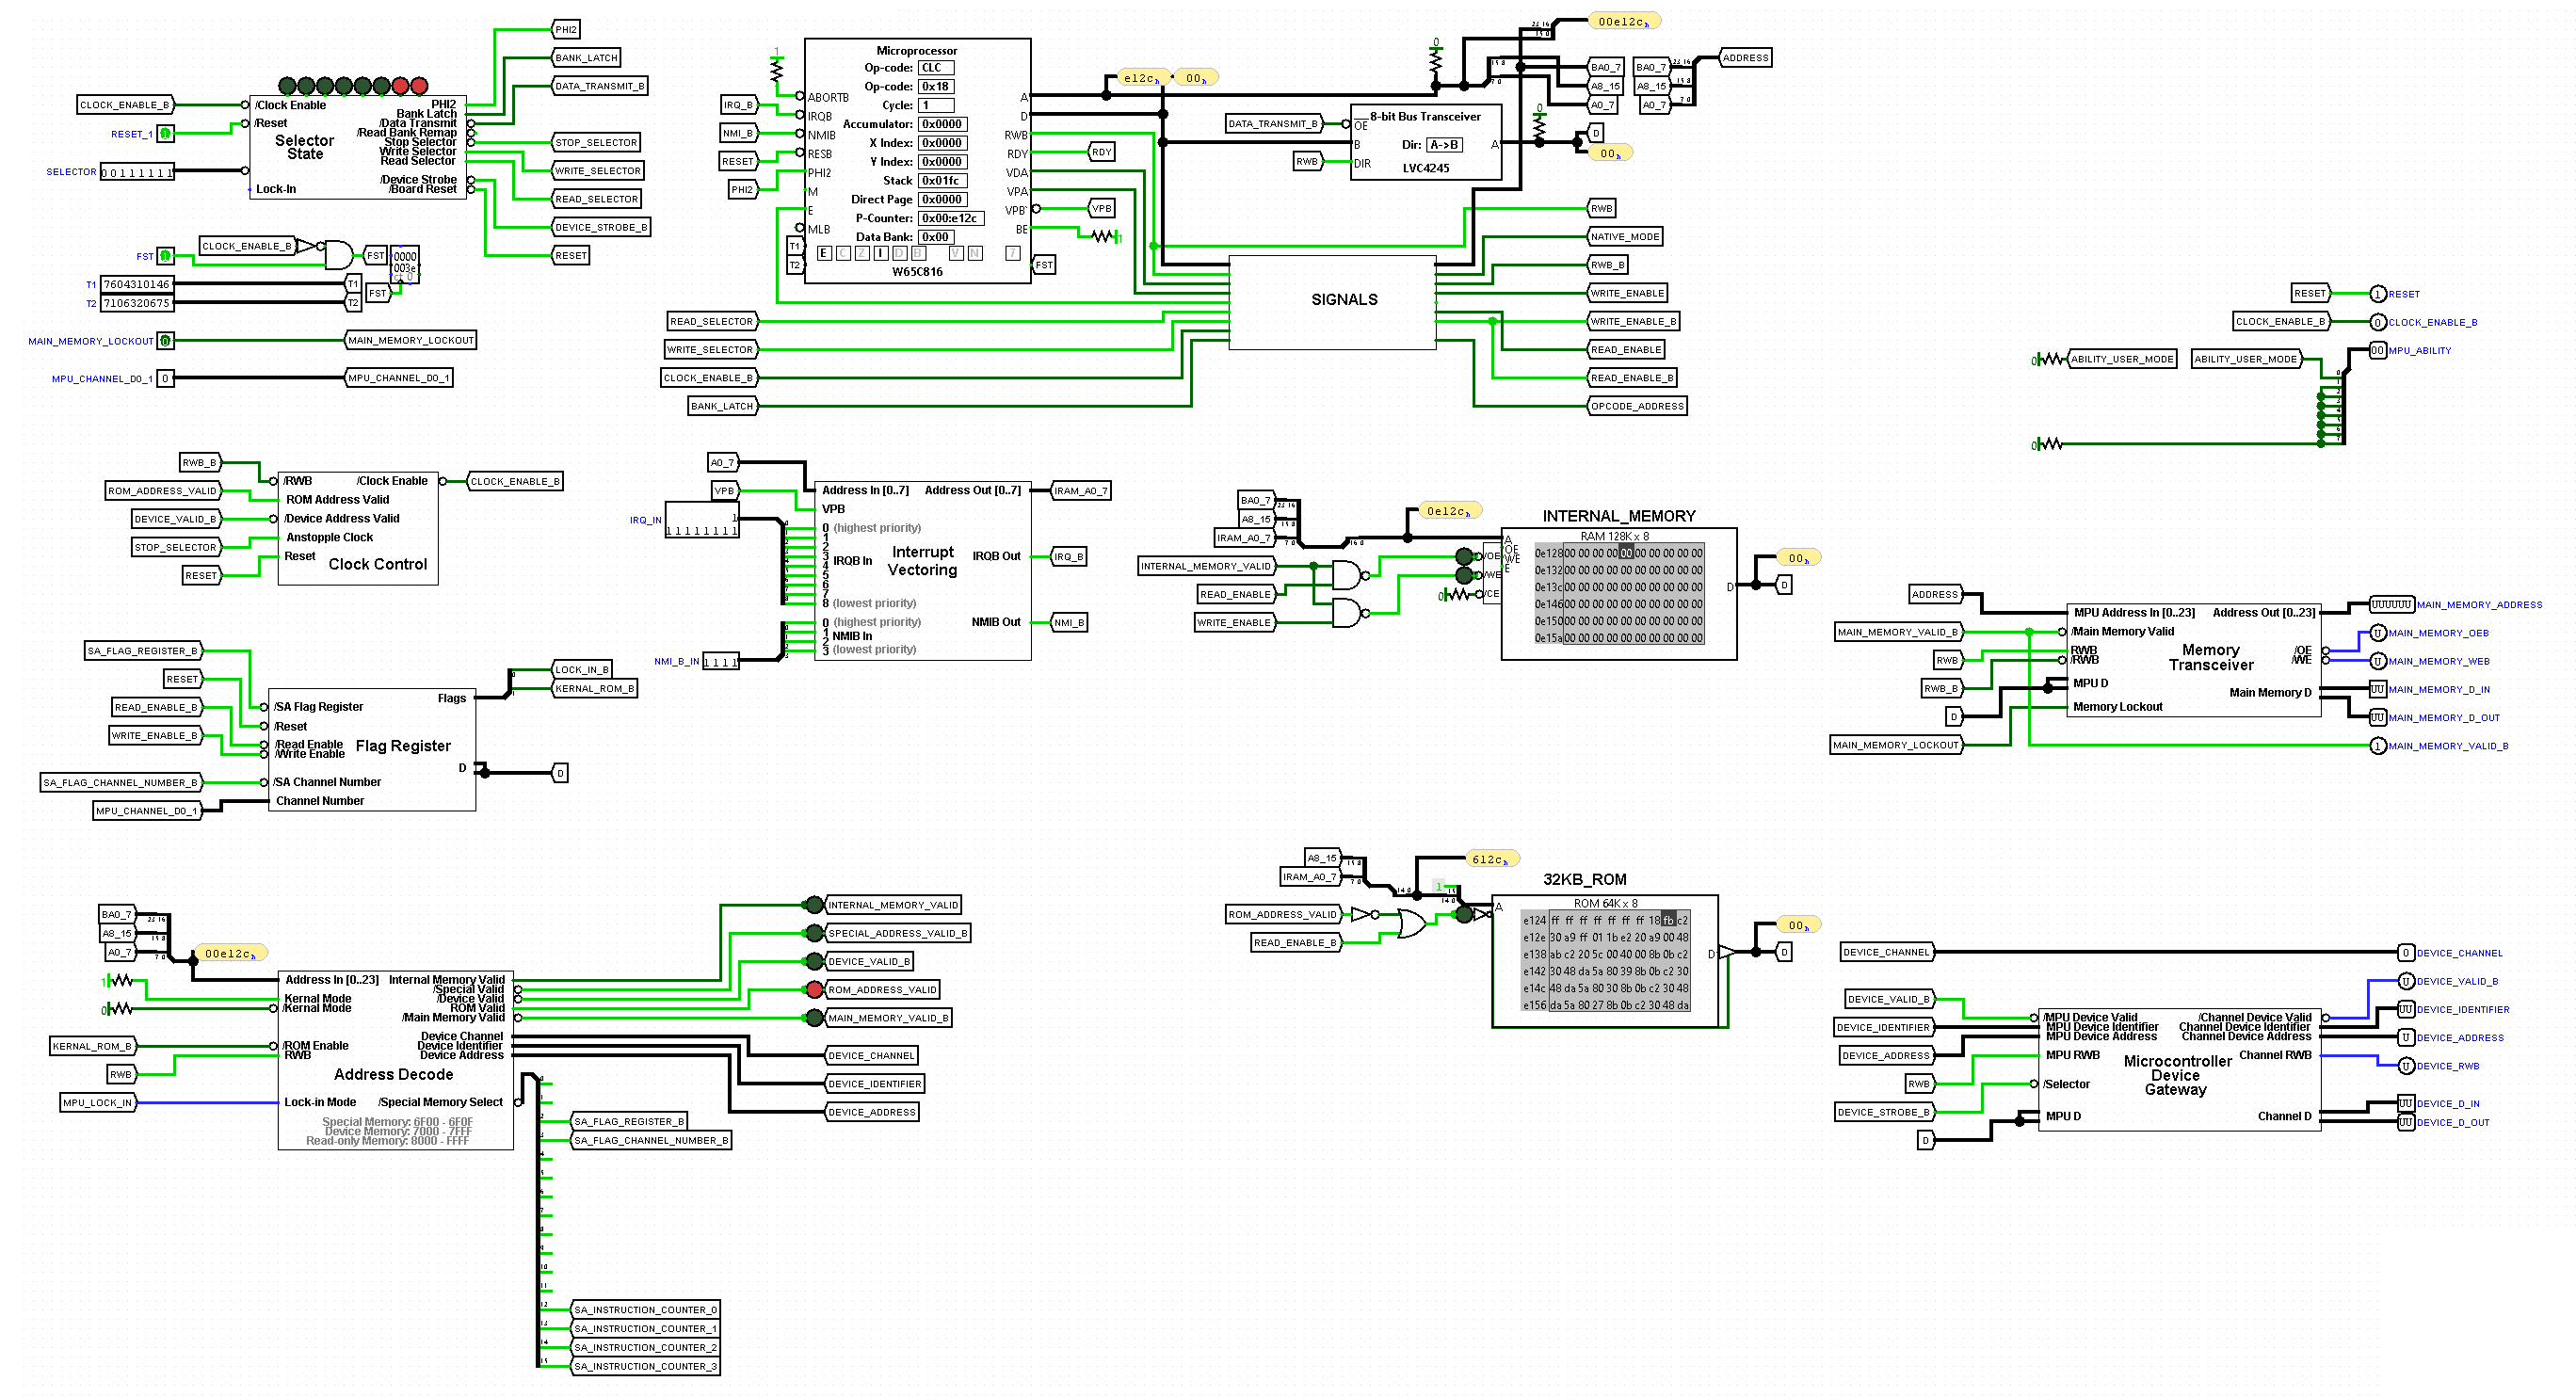The height and width of the screenshot is (1397, 2576).
Task: Click the red LED beside ROM_ADDRESS_VALID
Action: (814, 990)
